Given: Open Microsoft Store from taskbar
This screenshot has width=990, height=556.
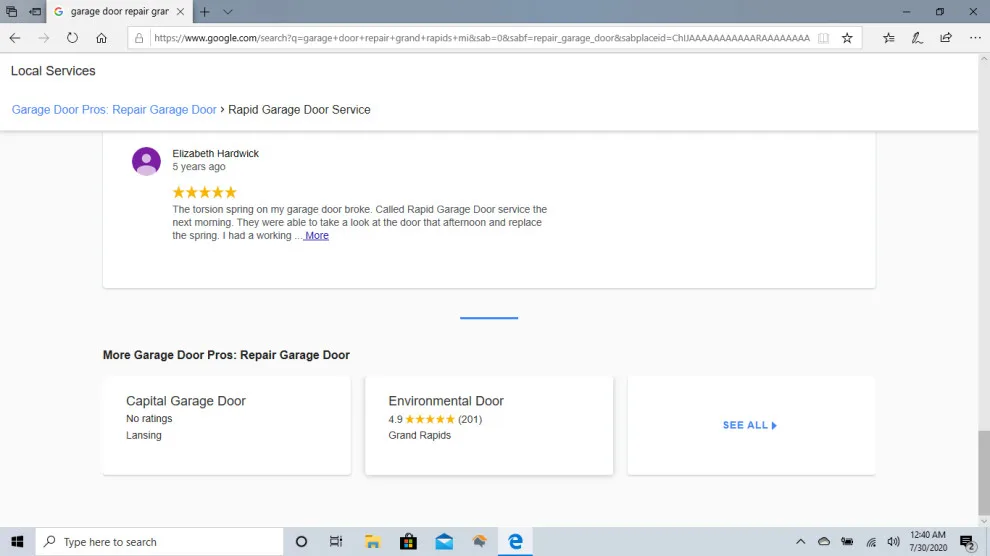Looking at the screenshot, I should 409,541.
